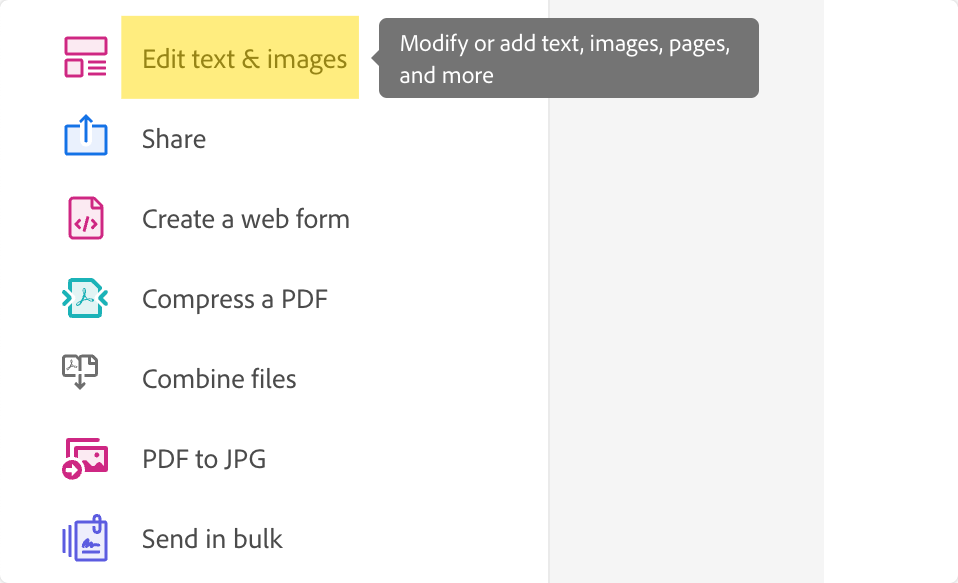Click the teal Compress a PDF icon

click(85, 298)
